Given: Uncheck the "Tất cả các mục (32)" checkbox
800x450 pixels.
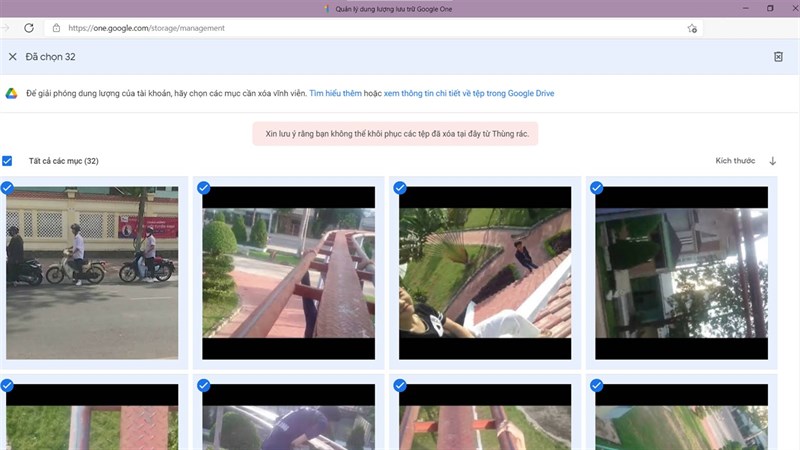Looking at the screenshot, I should point(8,161).
